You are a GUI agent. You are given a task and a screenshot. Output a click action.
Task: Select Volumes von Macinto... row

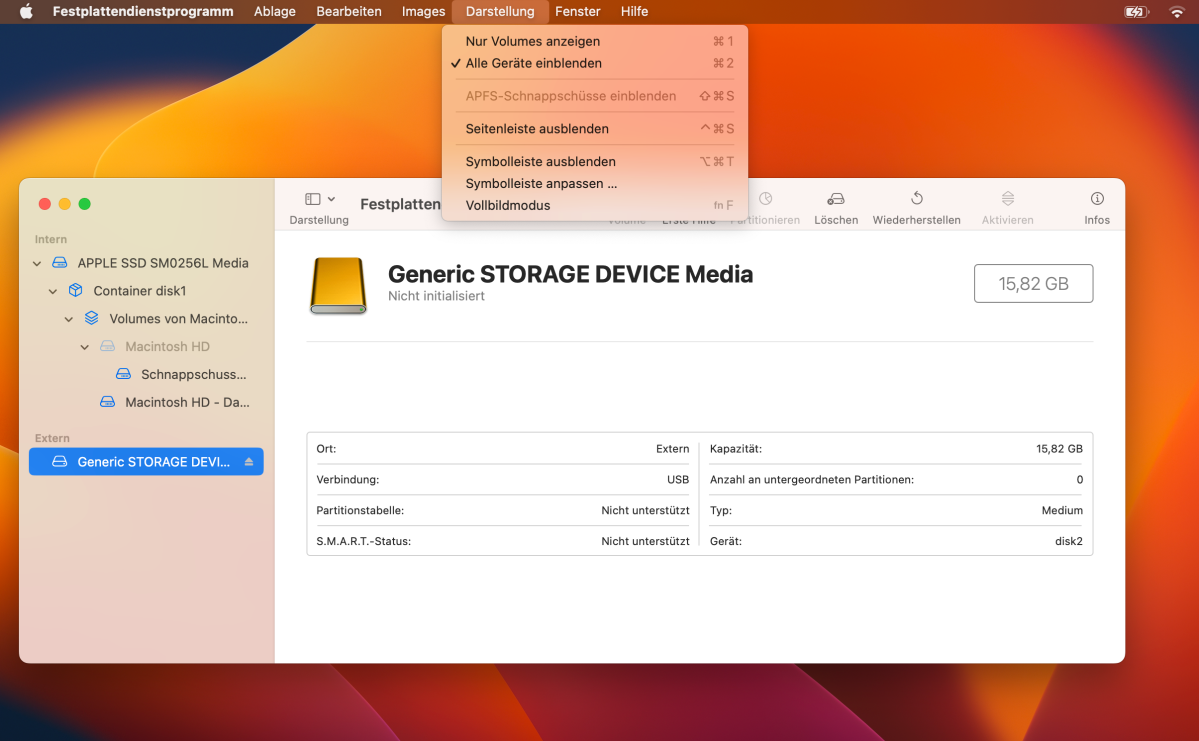click(x=146, y=319)
